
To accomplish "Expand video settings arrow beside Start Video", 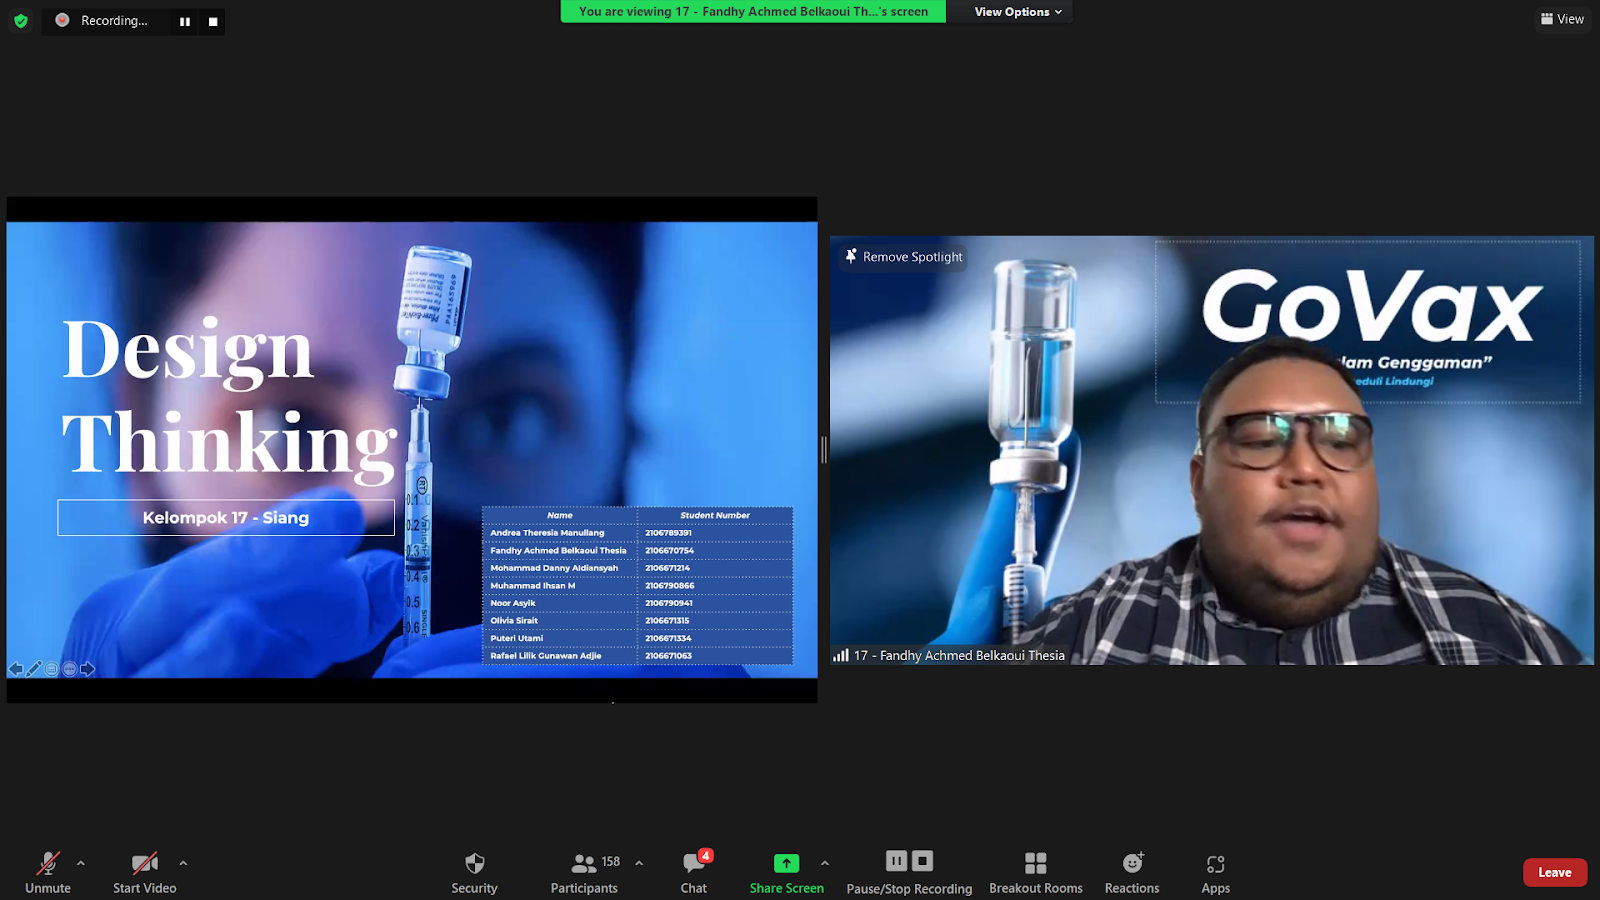I will tap(183, 862).
